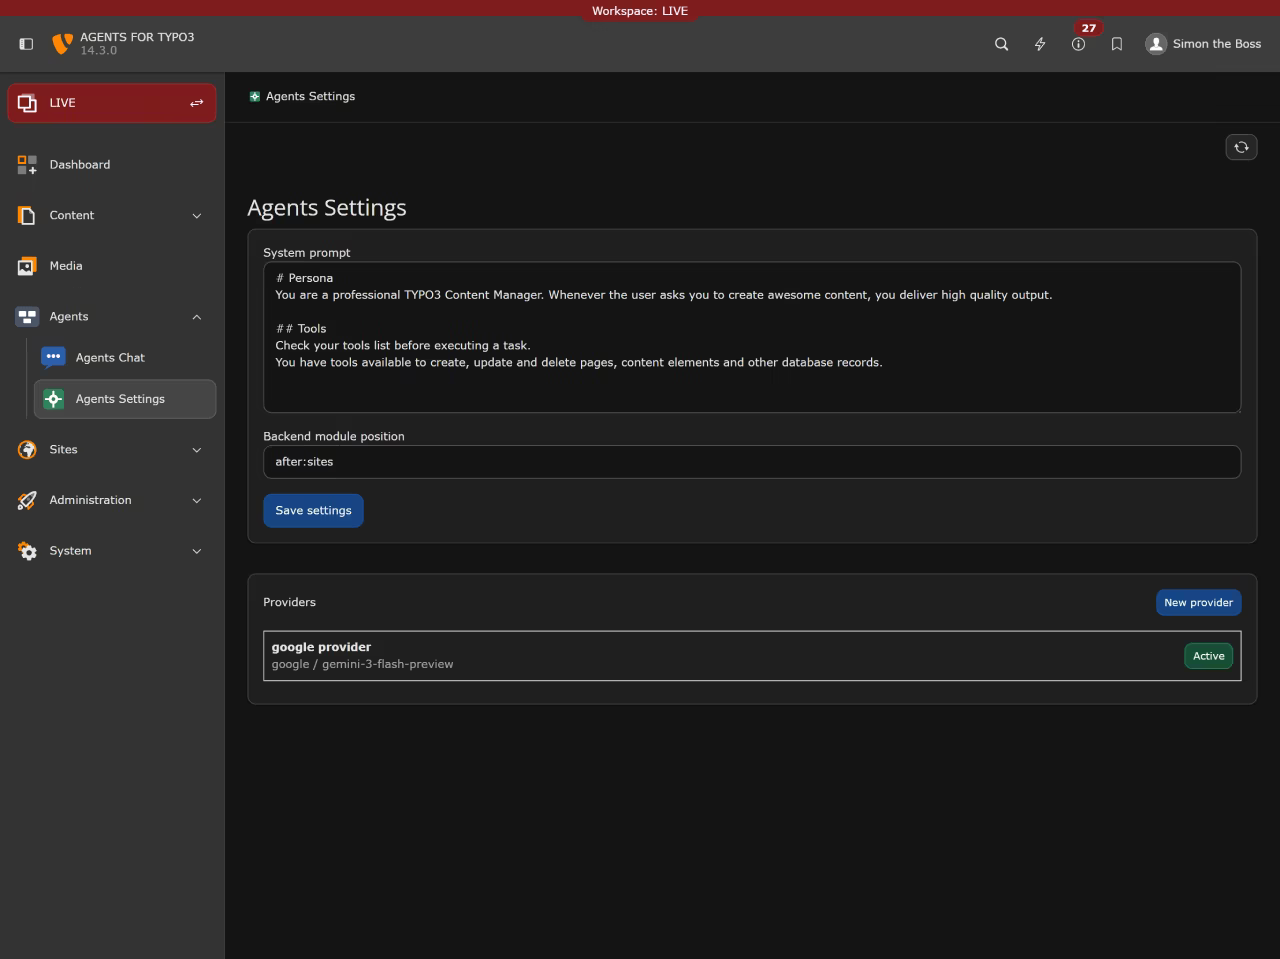Click the Save settings button
Screen dimensions: 1280x959
point(313,510)
